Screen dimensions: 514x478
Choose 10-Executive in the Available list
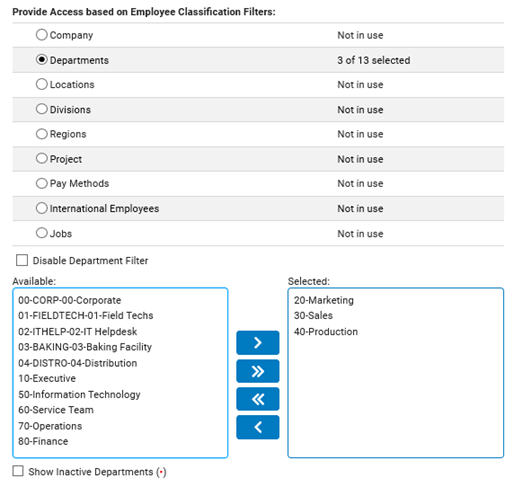pyautogui.click(x=47, y=378)
